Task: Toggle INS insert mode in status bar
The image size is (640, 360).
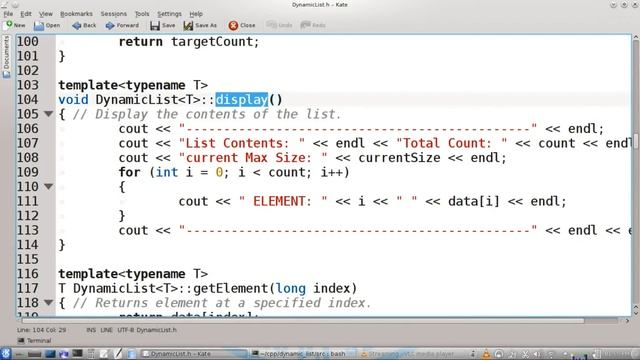Action: tap(91, 330)
